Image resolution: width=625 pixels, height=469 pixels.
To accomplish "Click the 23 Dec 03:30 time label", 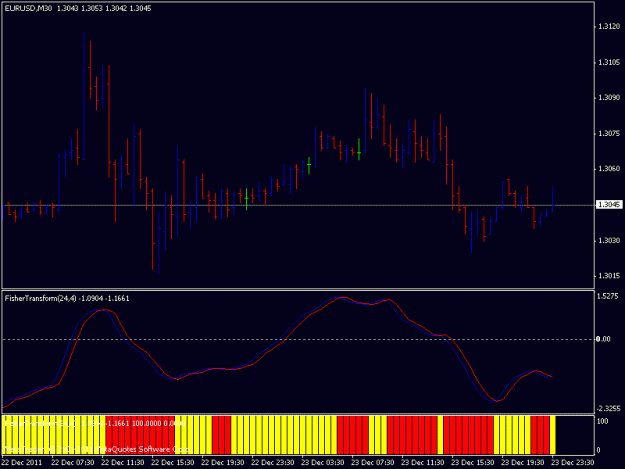I will (322, 462).
